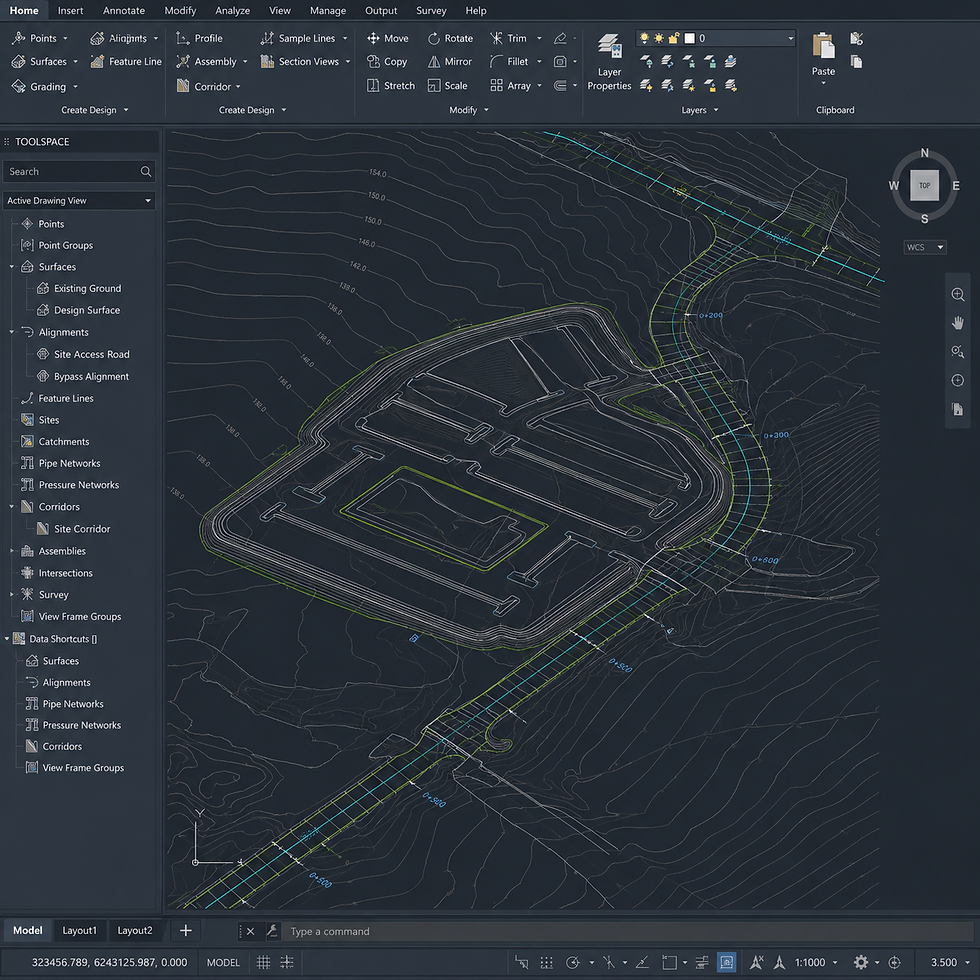Viewport: 980px width, 980px height.
Task: Click the Points button in ribbon
Action: coord(39,38)
